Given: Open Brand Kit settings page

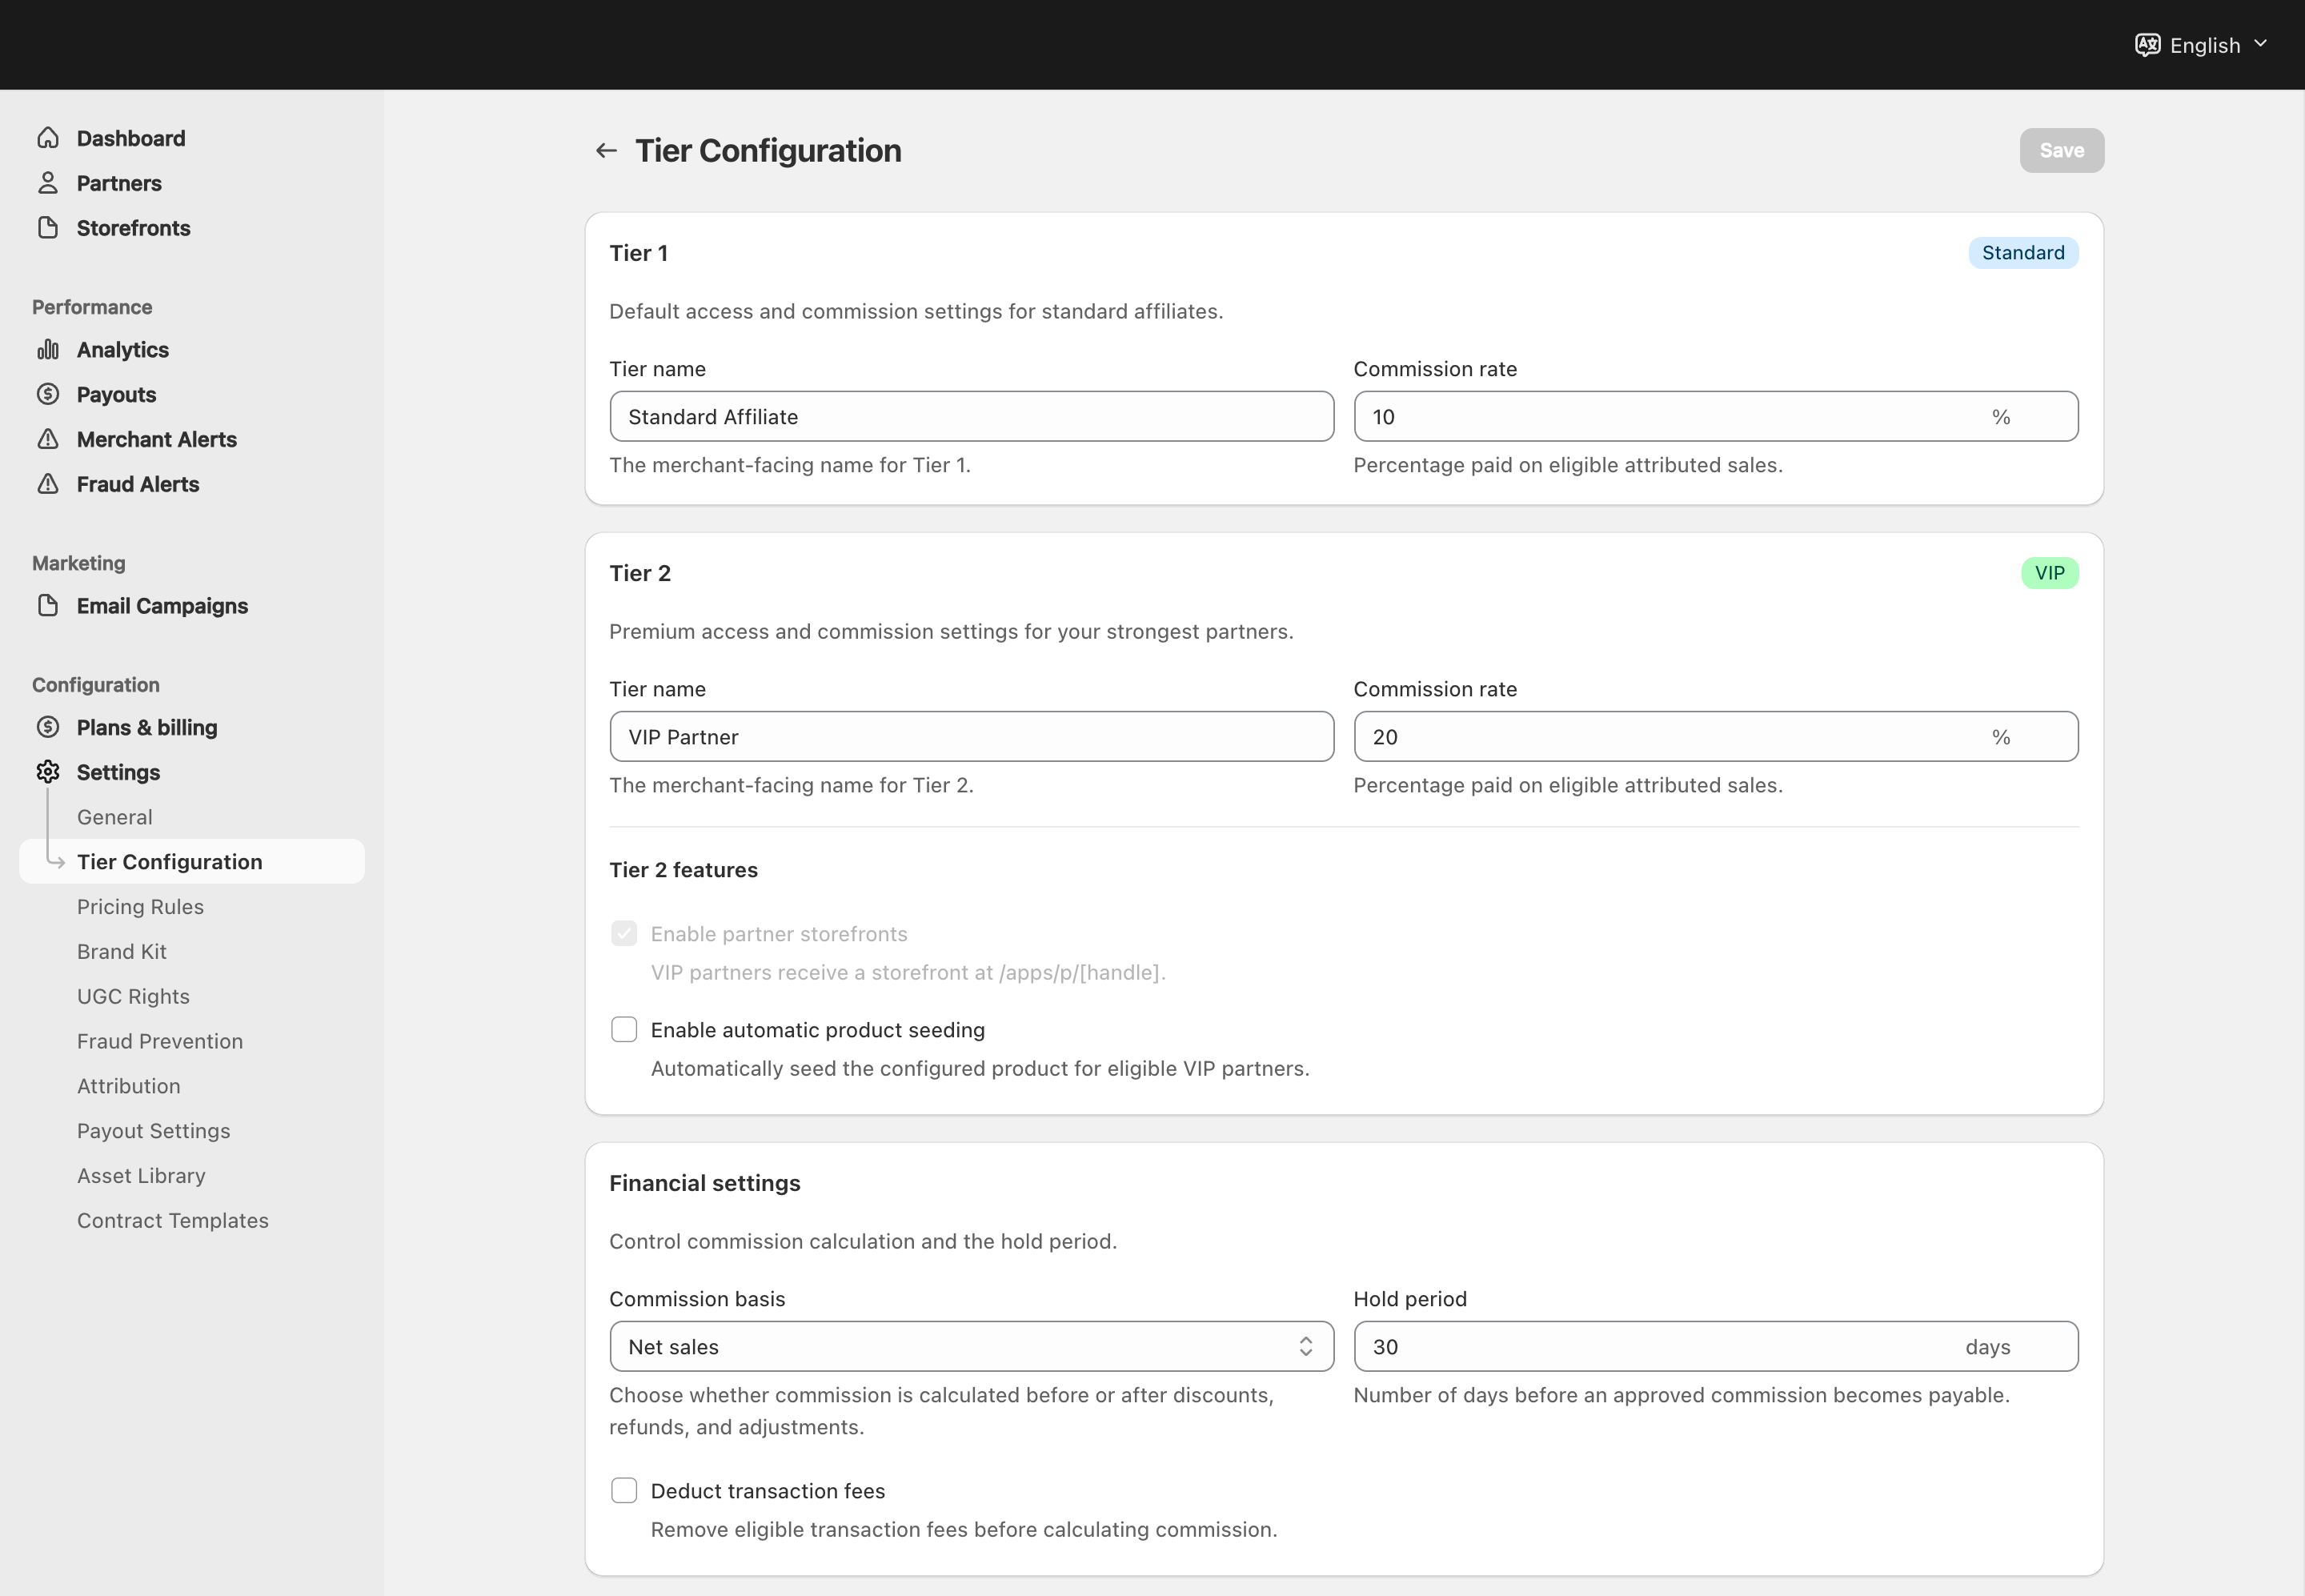Looking at the screenshot, I should coord(122,952).
